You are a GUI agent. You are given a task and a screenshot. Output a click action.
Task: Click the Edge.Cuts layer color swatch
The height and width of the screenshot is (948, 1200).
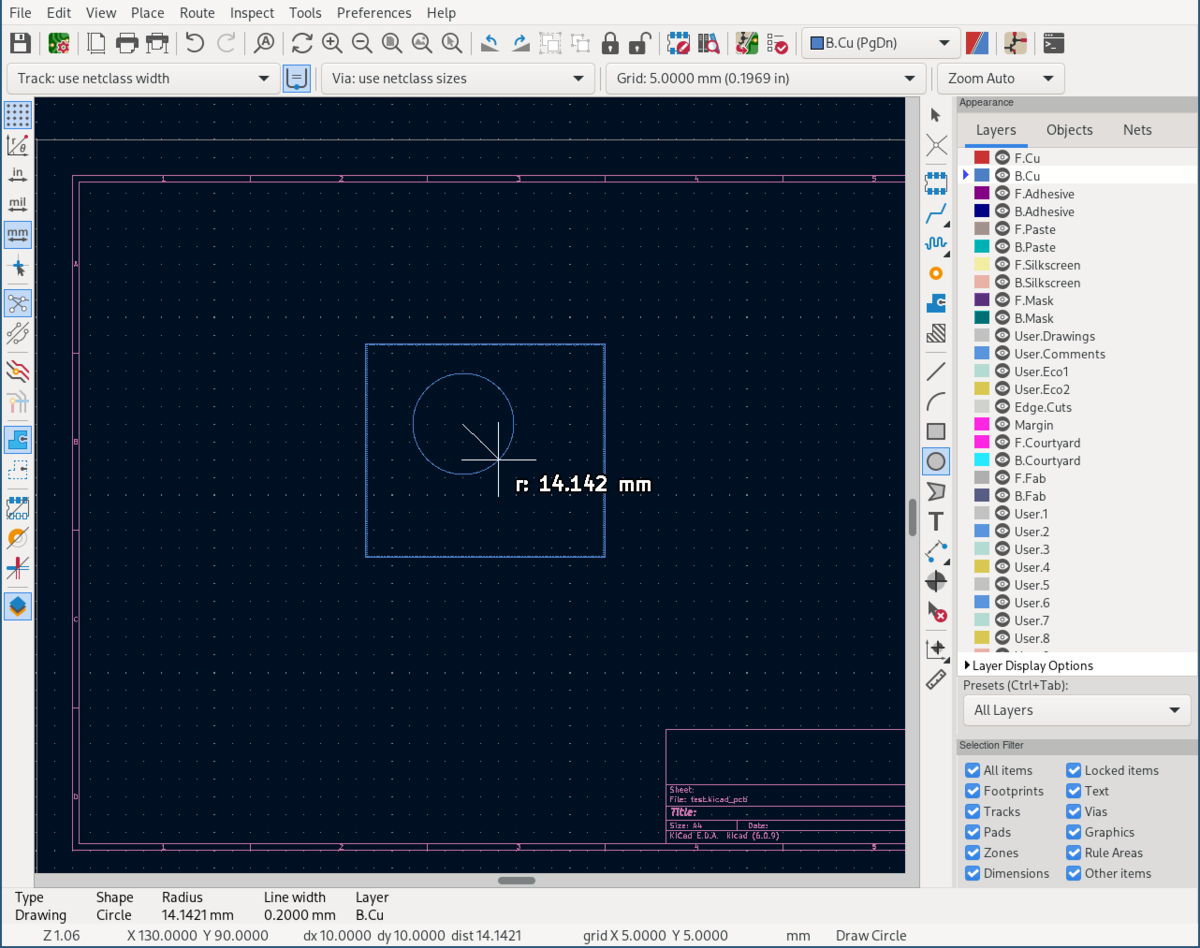tap(981, 407)
